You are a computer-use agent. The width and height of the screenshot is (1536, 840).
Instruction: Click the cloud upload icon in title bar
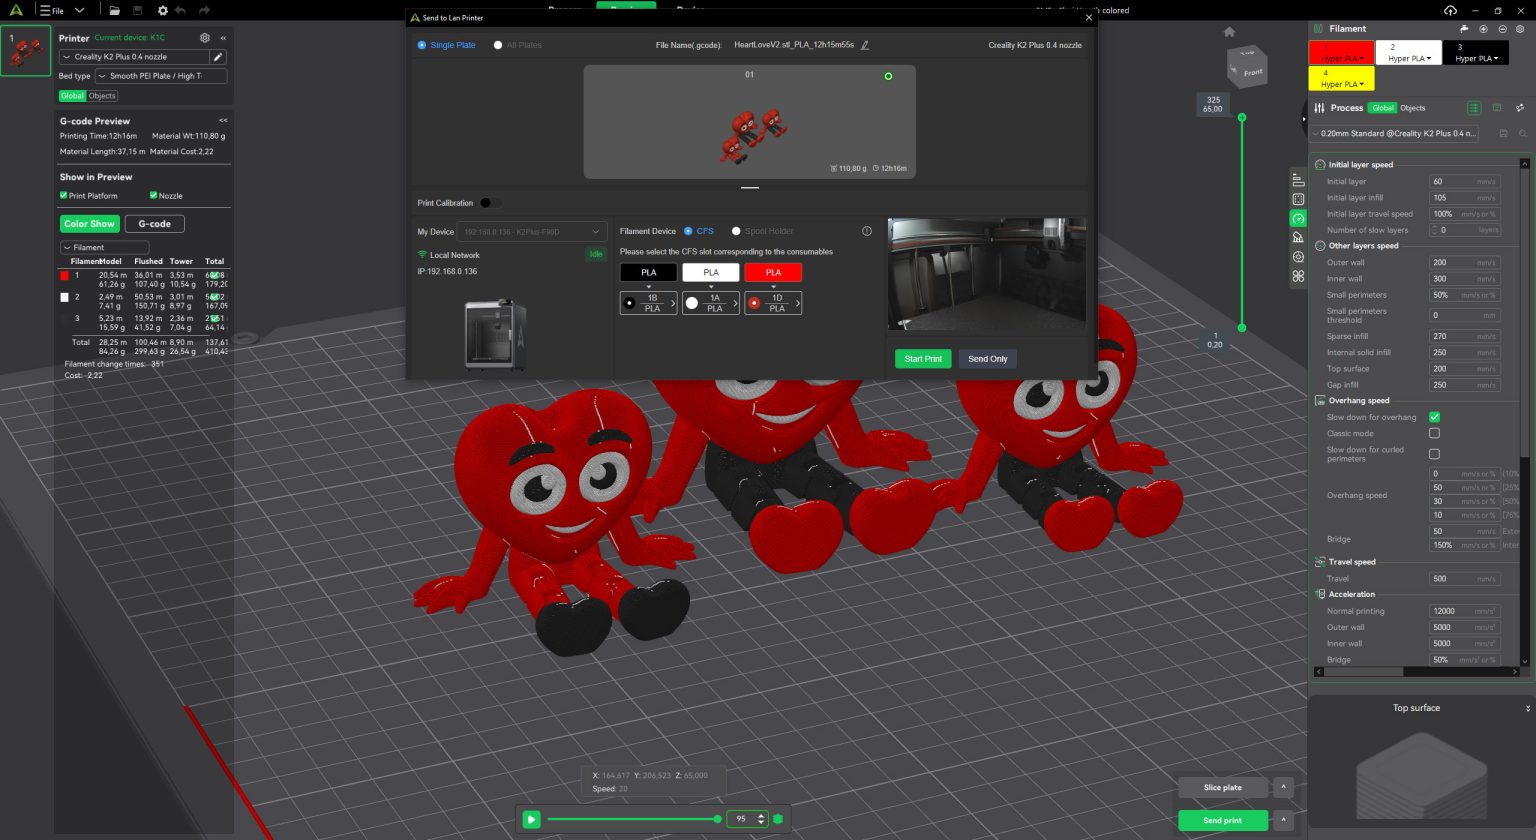(1450, 10)
